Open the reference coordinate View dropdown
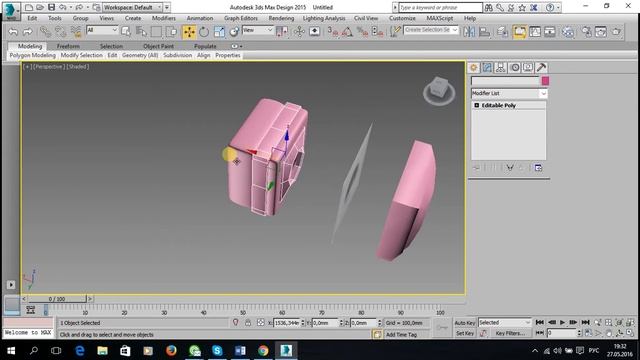This screenshot has height=360, width=640. coord(258,30)
